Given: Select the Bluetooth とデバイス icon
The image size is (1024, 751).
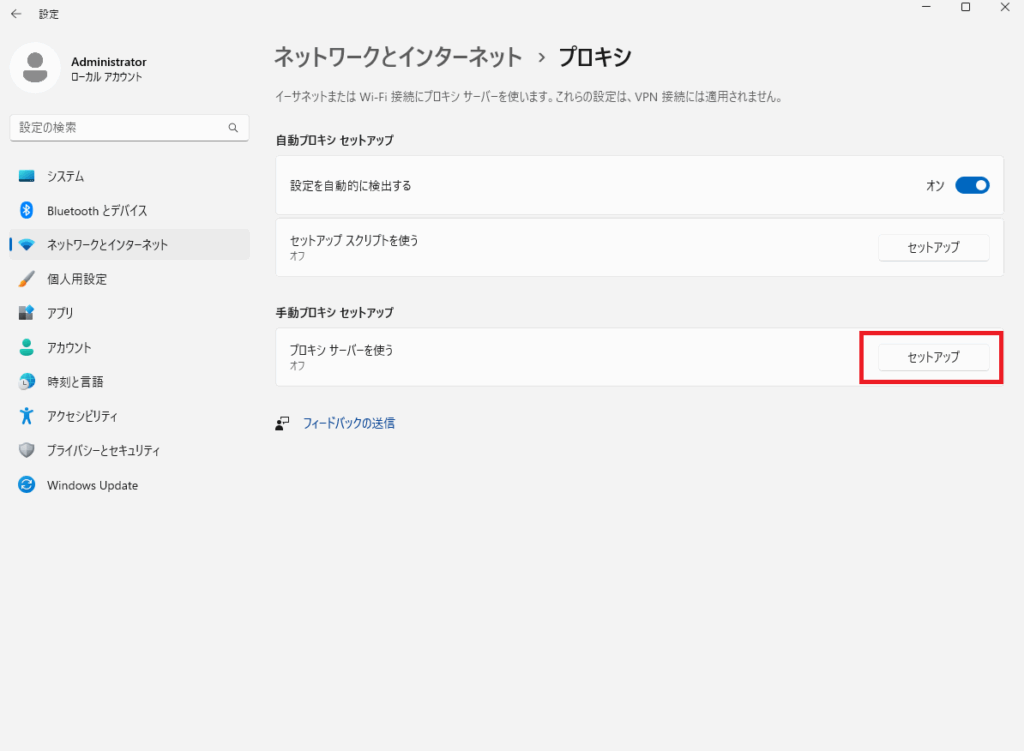Looking at the screenshot, I should click(x=27, y=211).
